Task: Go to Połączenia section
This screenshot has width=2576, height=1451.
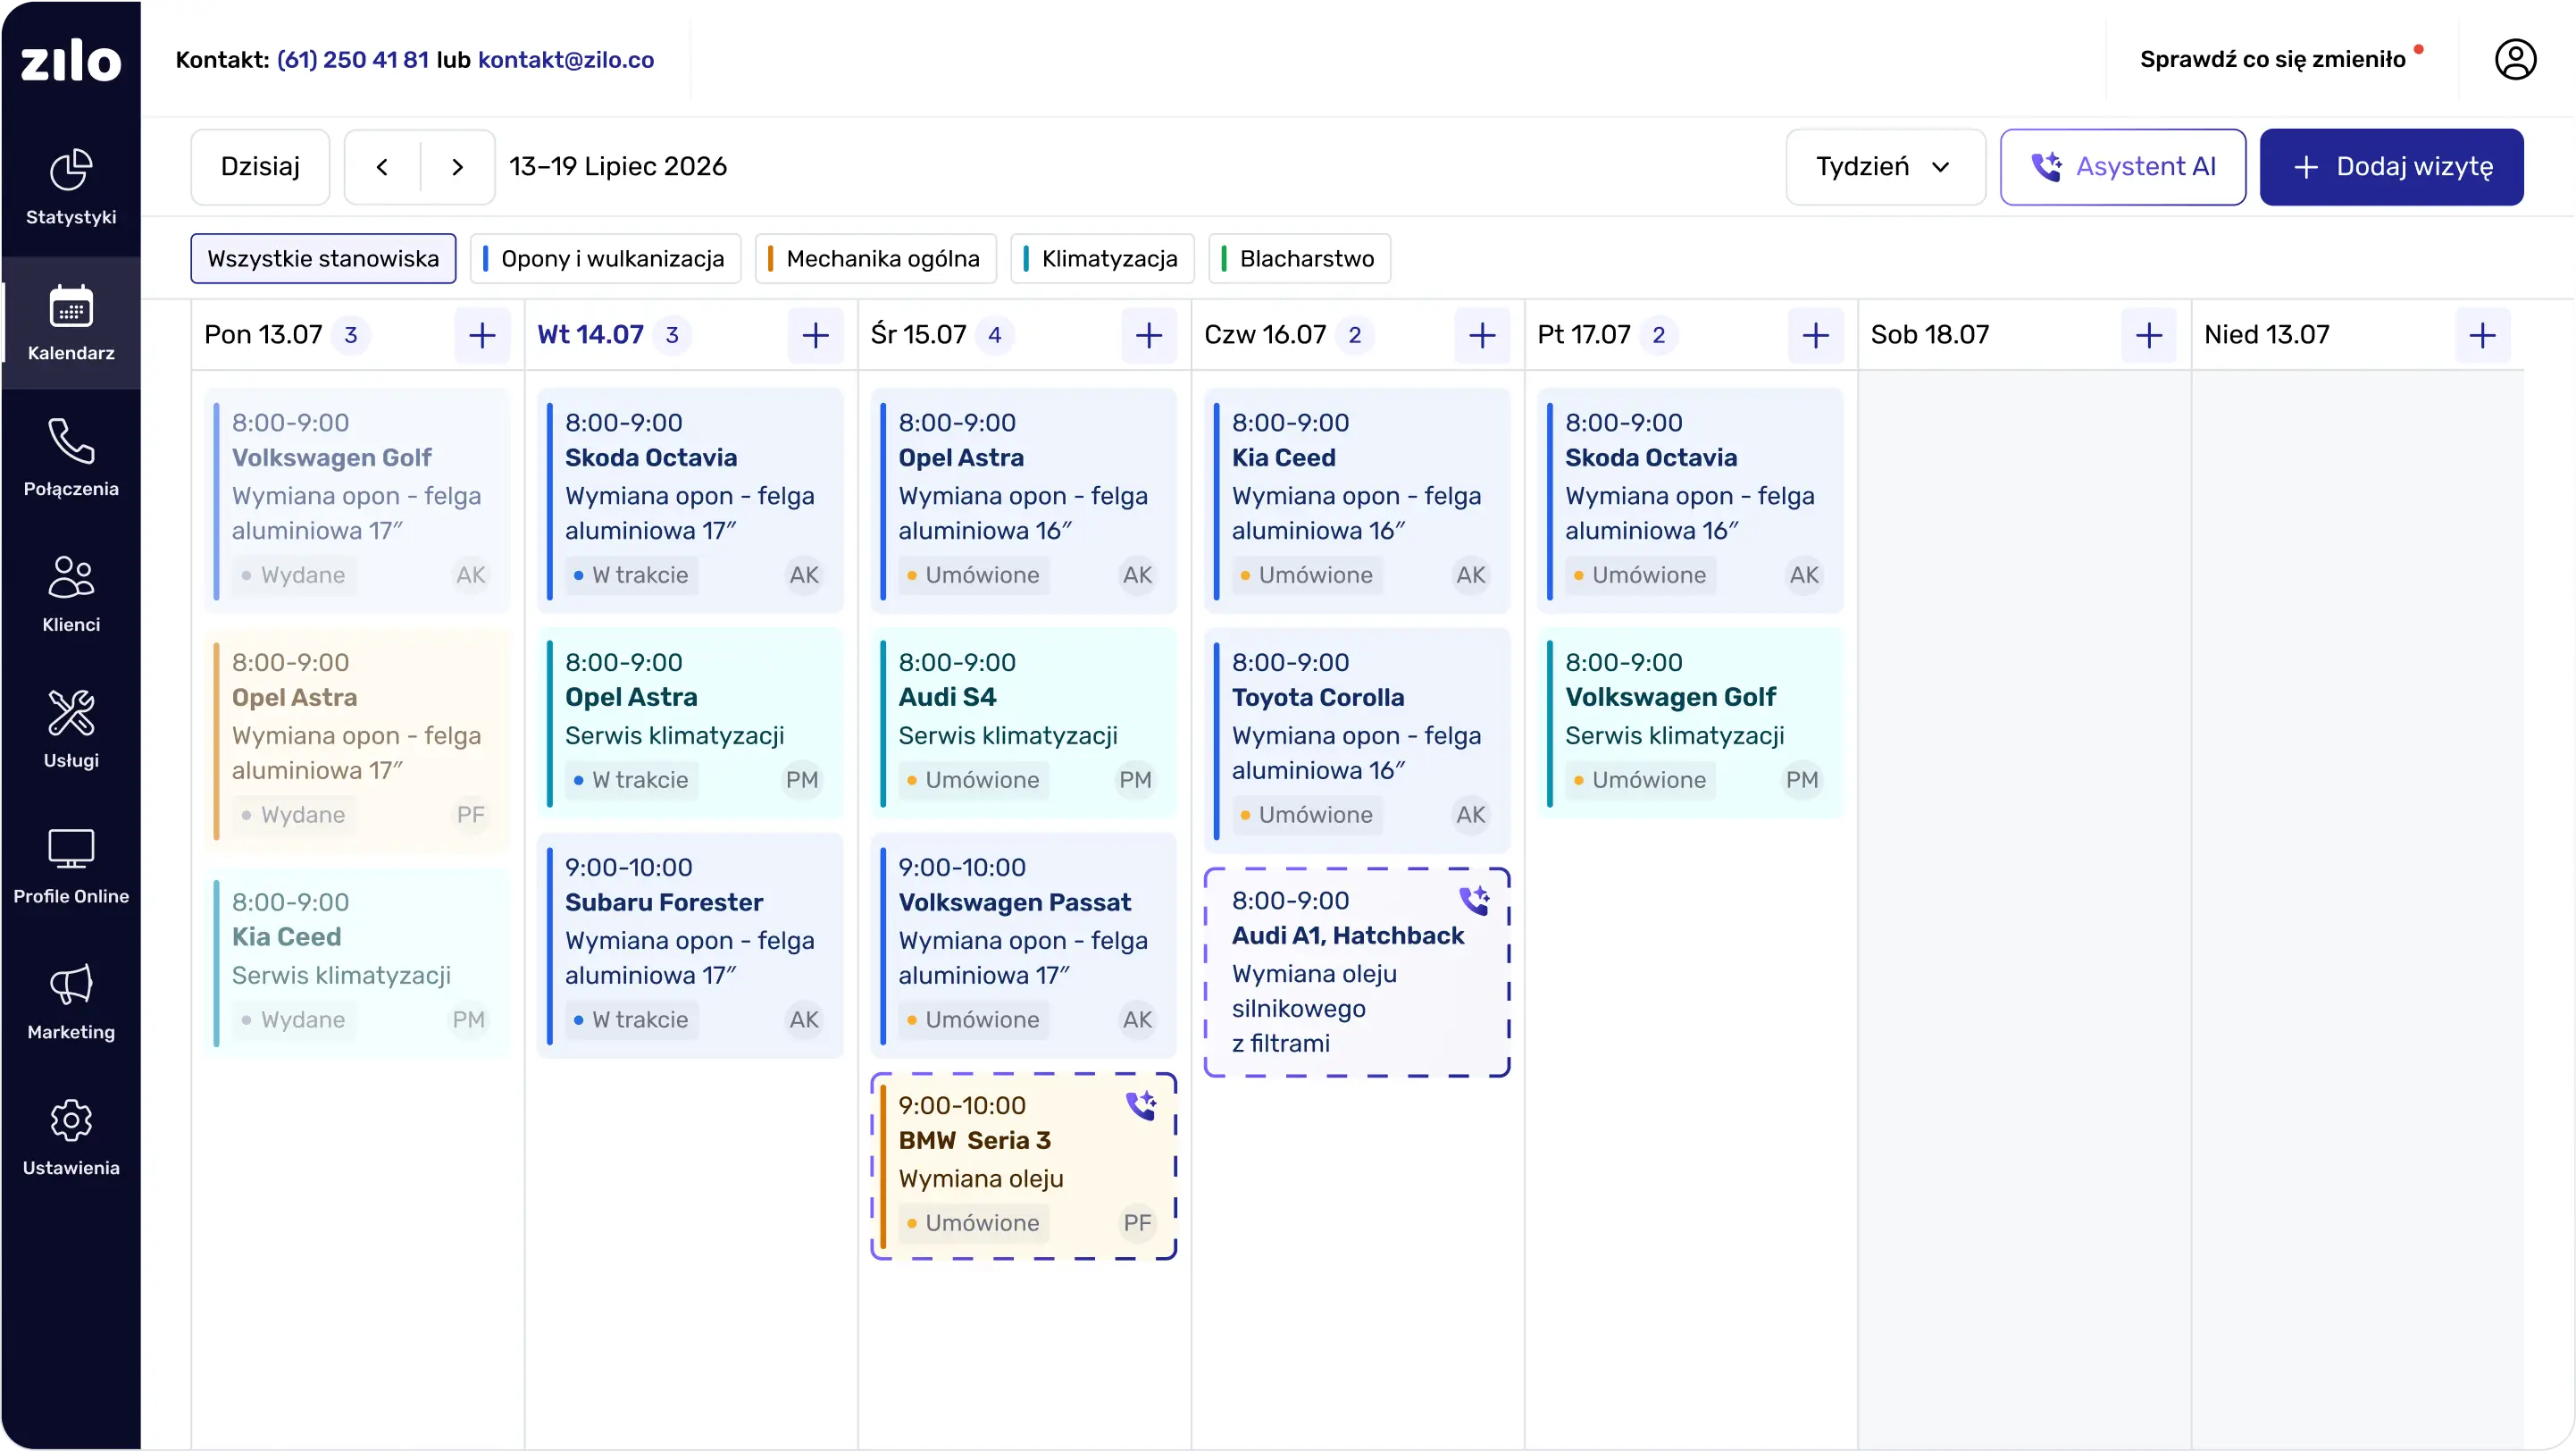Action: 71,458
